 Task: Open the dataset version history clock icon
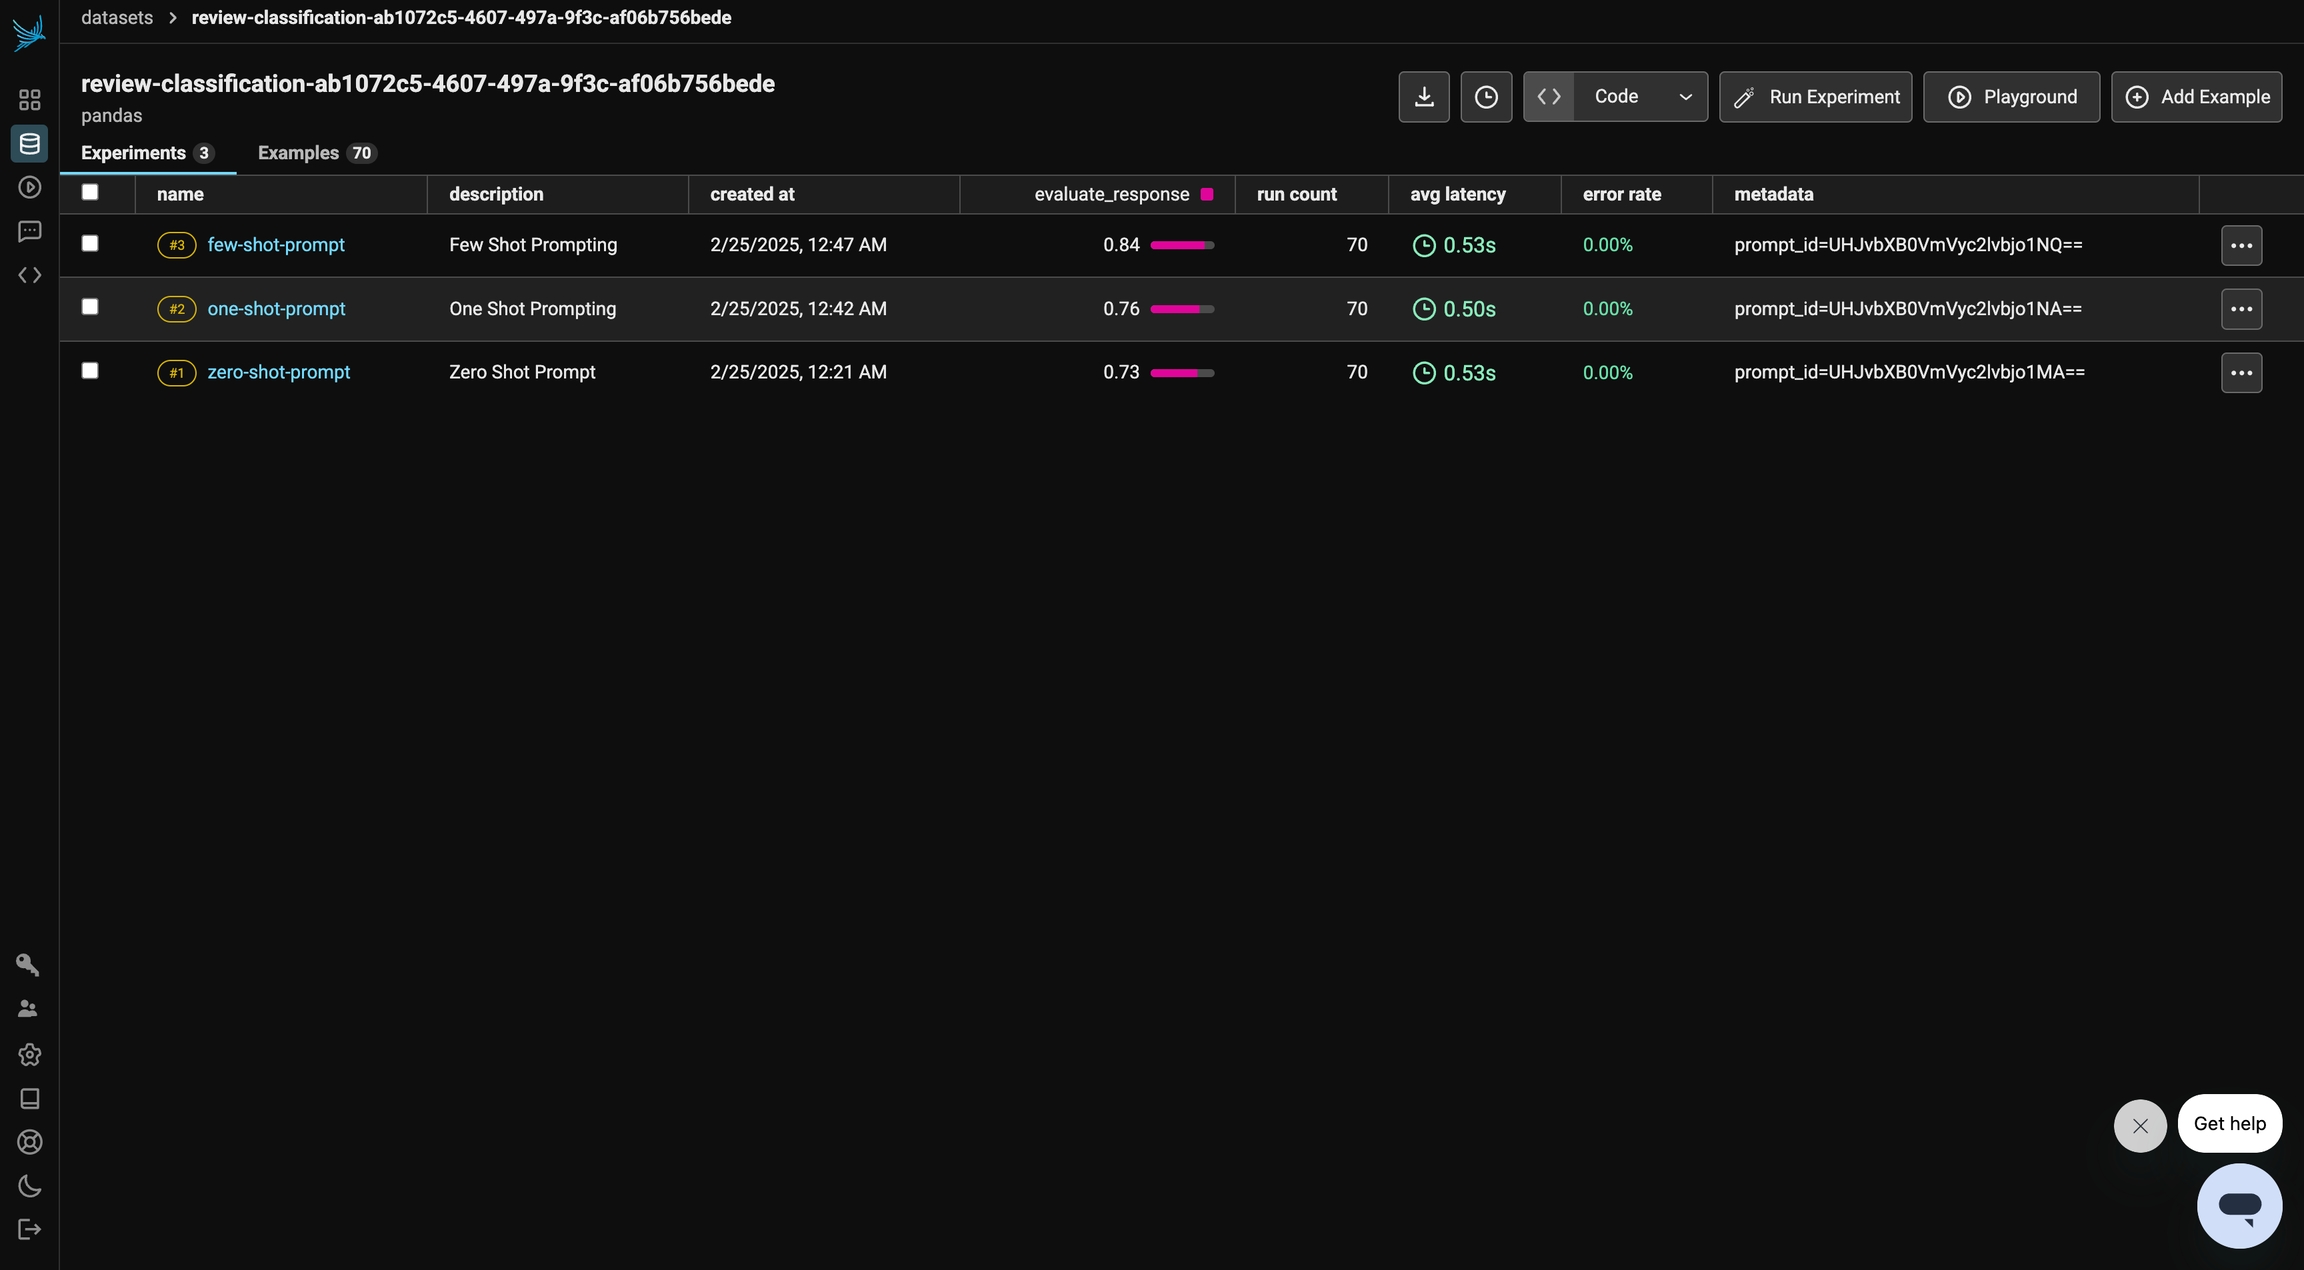(x=1486, y=97)
